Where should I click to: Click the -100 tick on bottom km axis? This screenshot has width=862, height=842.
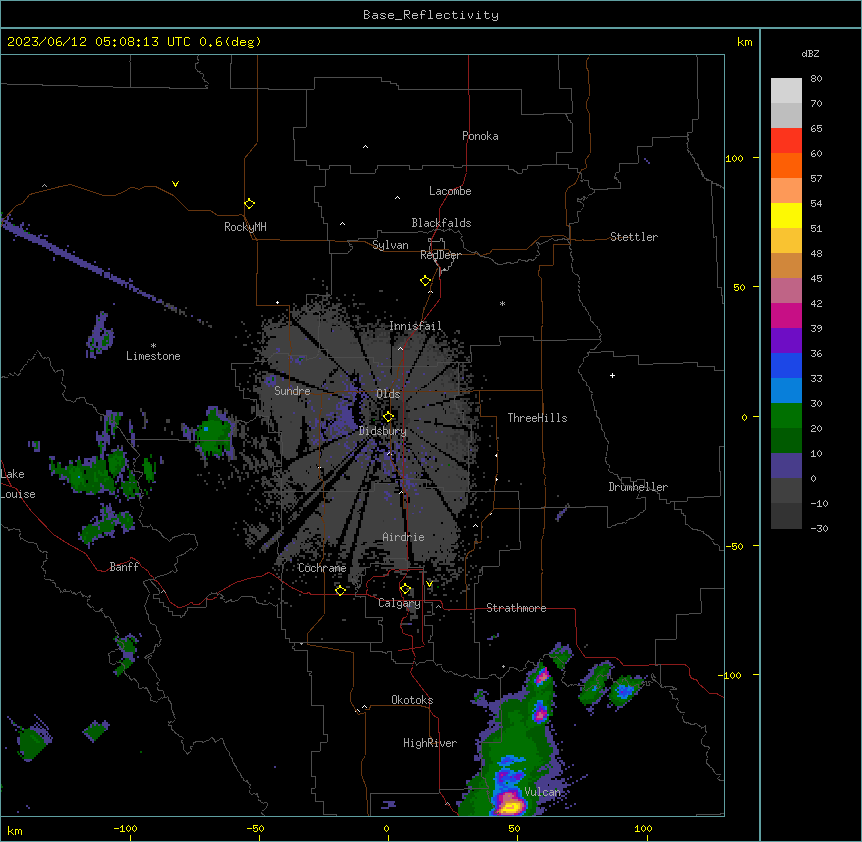tap(125, 828)
